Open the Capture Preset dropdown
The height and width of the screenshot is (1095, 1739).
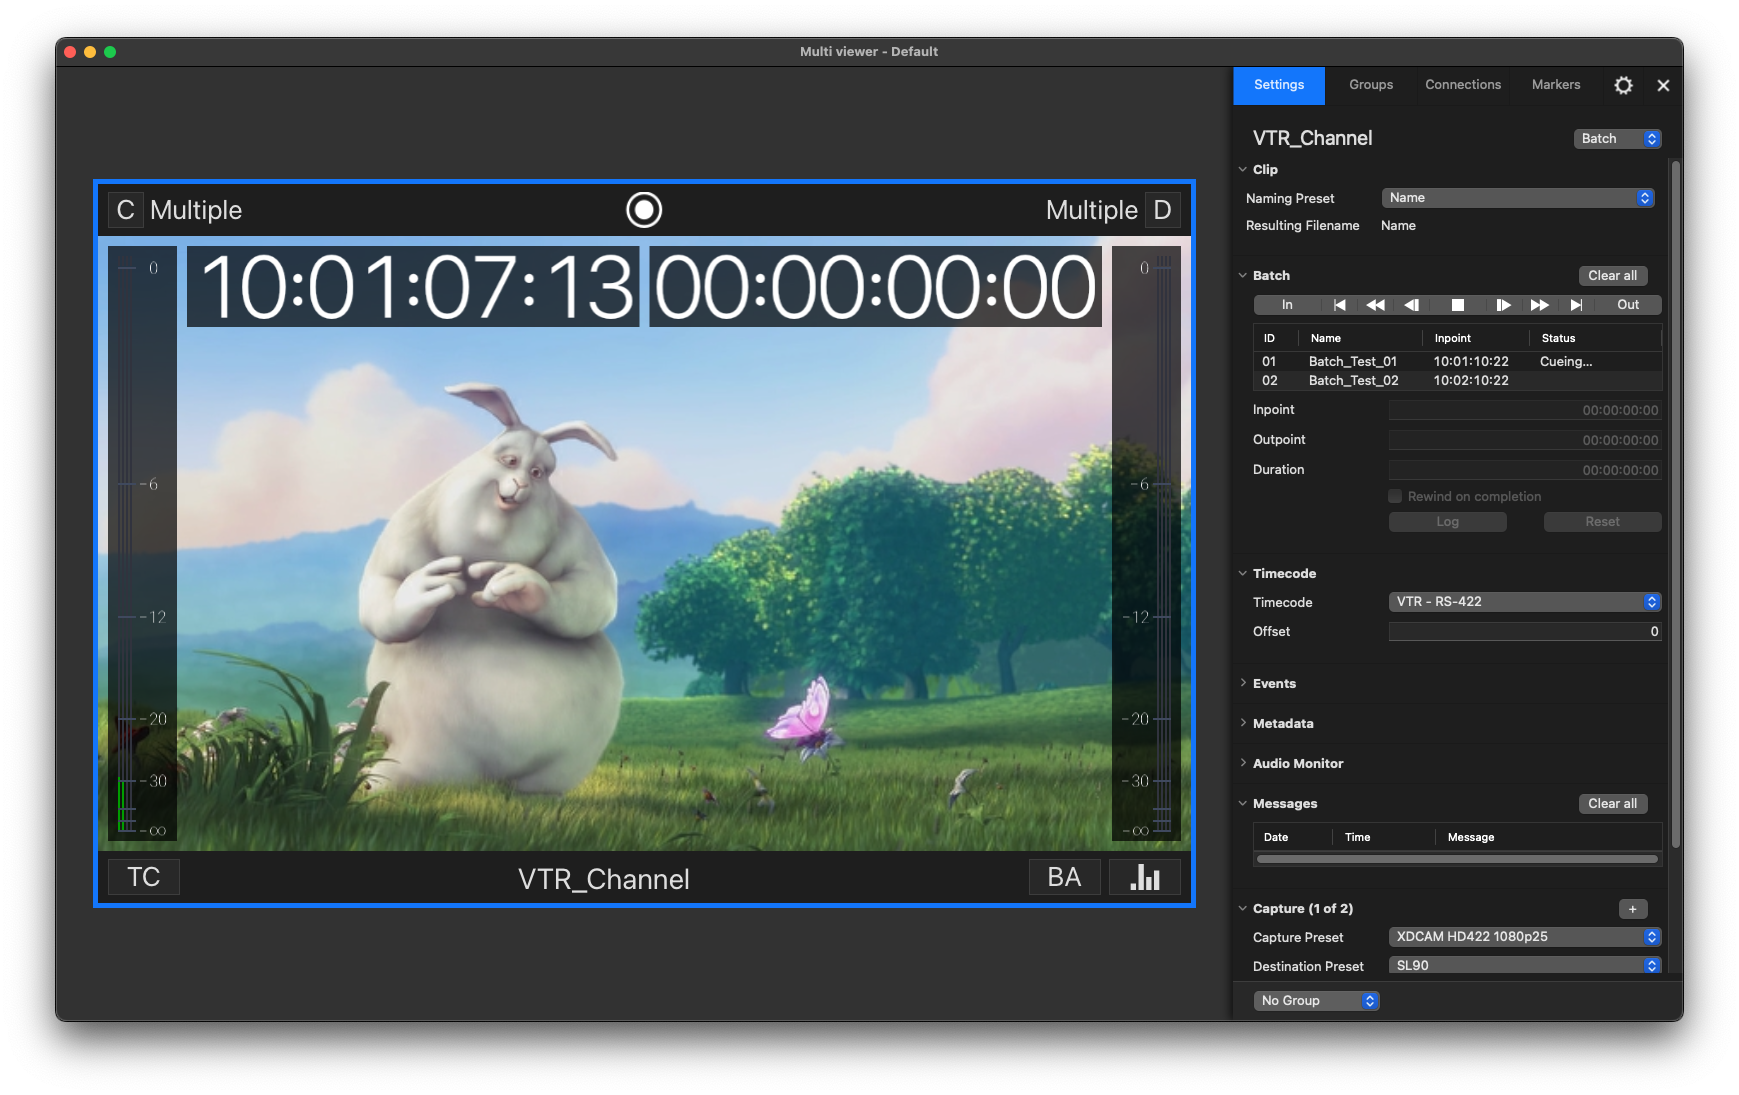pos(1525,937)
